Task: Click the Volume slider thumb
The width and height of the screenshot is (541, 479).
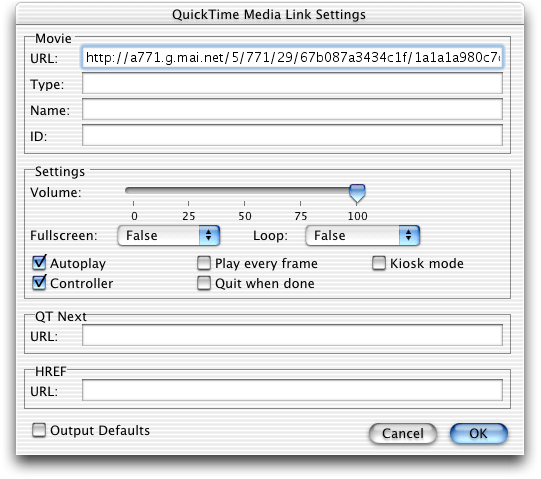Action: click(x=357, y=193)
